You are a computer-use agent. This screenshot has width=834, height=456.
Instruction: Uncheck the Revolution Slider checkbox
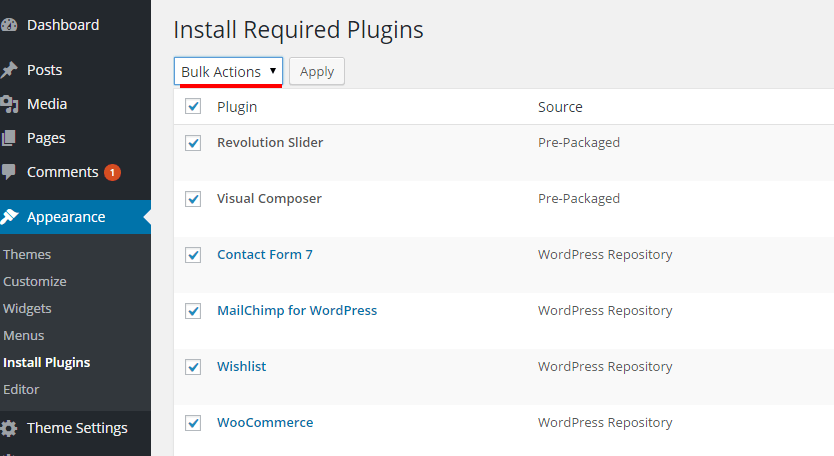coord(193,143)
